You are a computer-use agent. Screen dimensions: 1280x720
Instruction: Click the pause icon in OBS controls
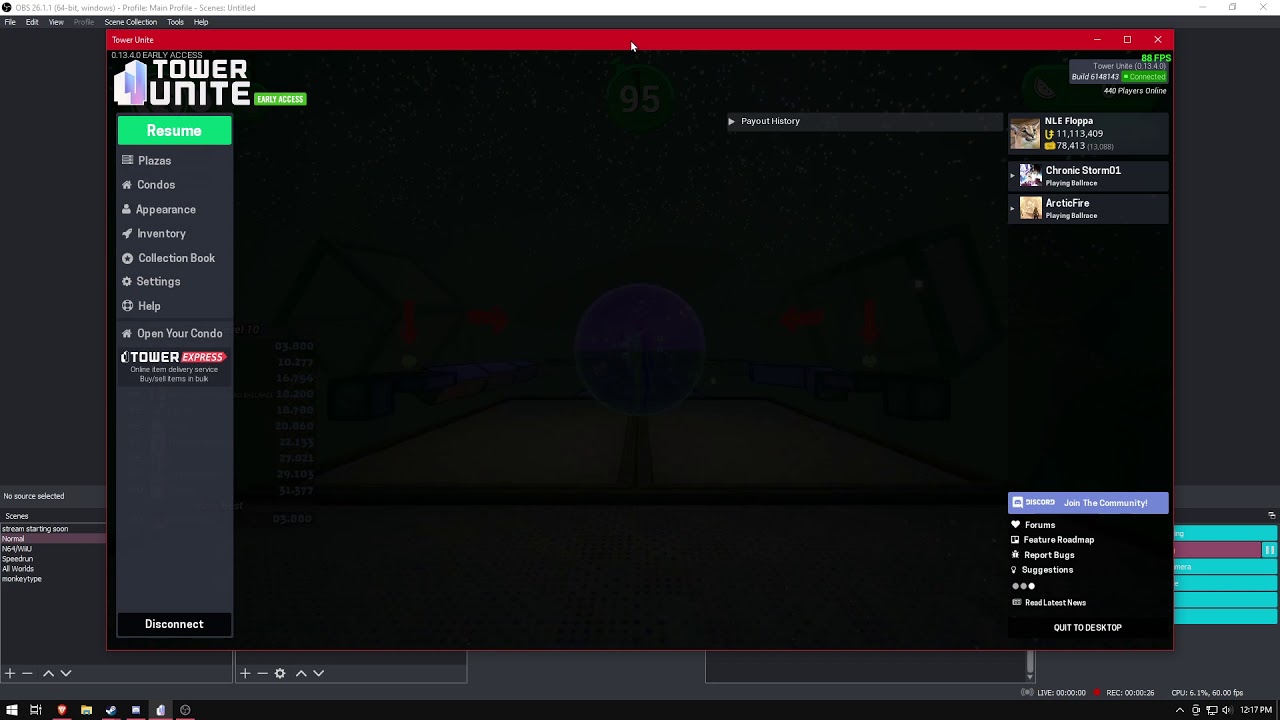1269,550
